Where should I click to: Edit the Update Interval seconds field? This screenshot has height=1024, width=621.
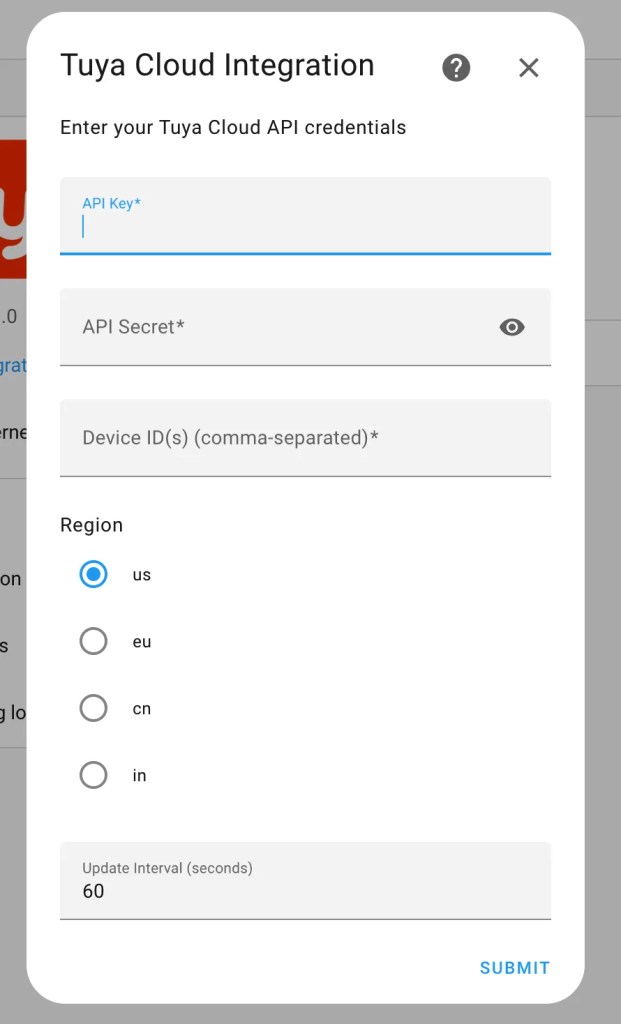coord(305,880)
